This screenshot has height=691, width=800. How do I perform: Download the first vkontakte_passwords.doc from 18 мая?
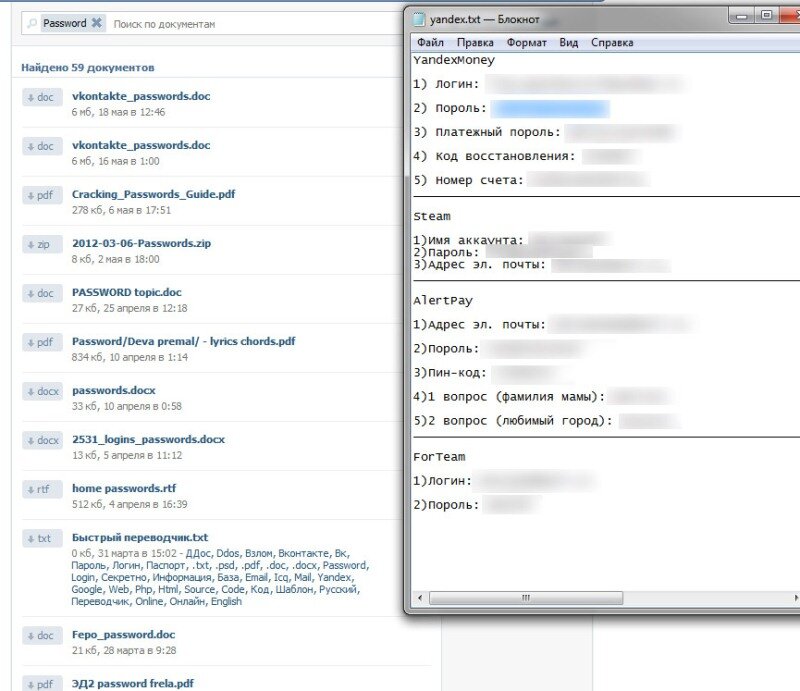pyautogui.click(x=42, y=97)
